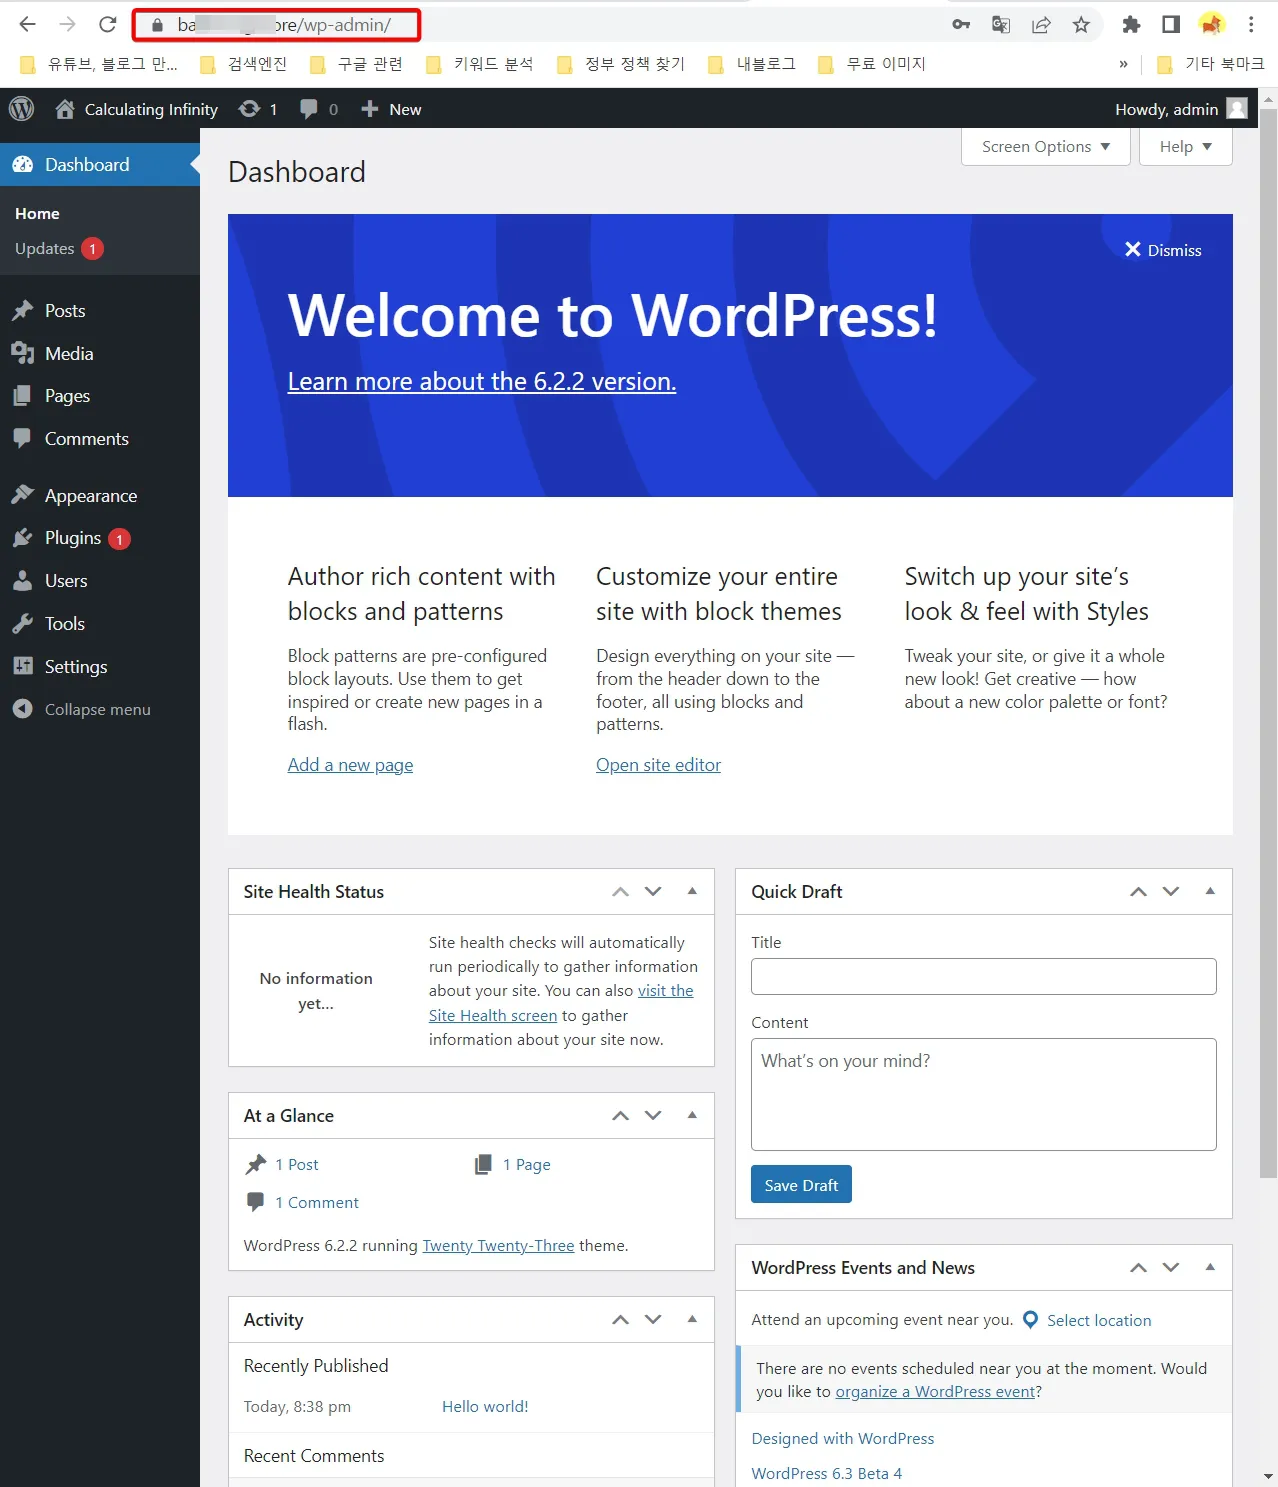Image resolution: width=1278 pixels, height=1487 pixels.
Task: Click the admin avatar next to Howdy, admin
Action: pos(1237,109)
